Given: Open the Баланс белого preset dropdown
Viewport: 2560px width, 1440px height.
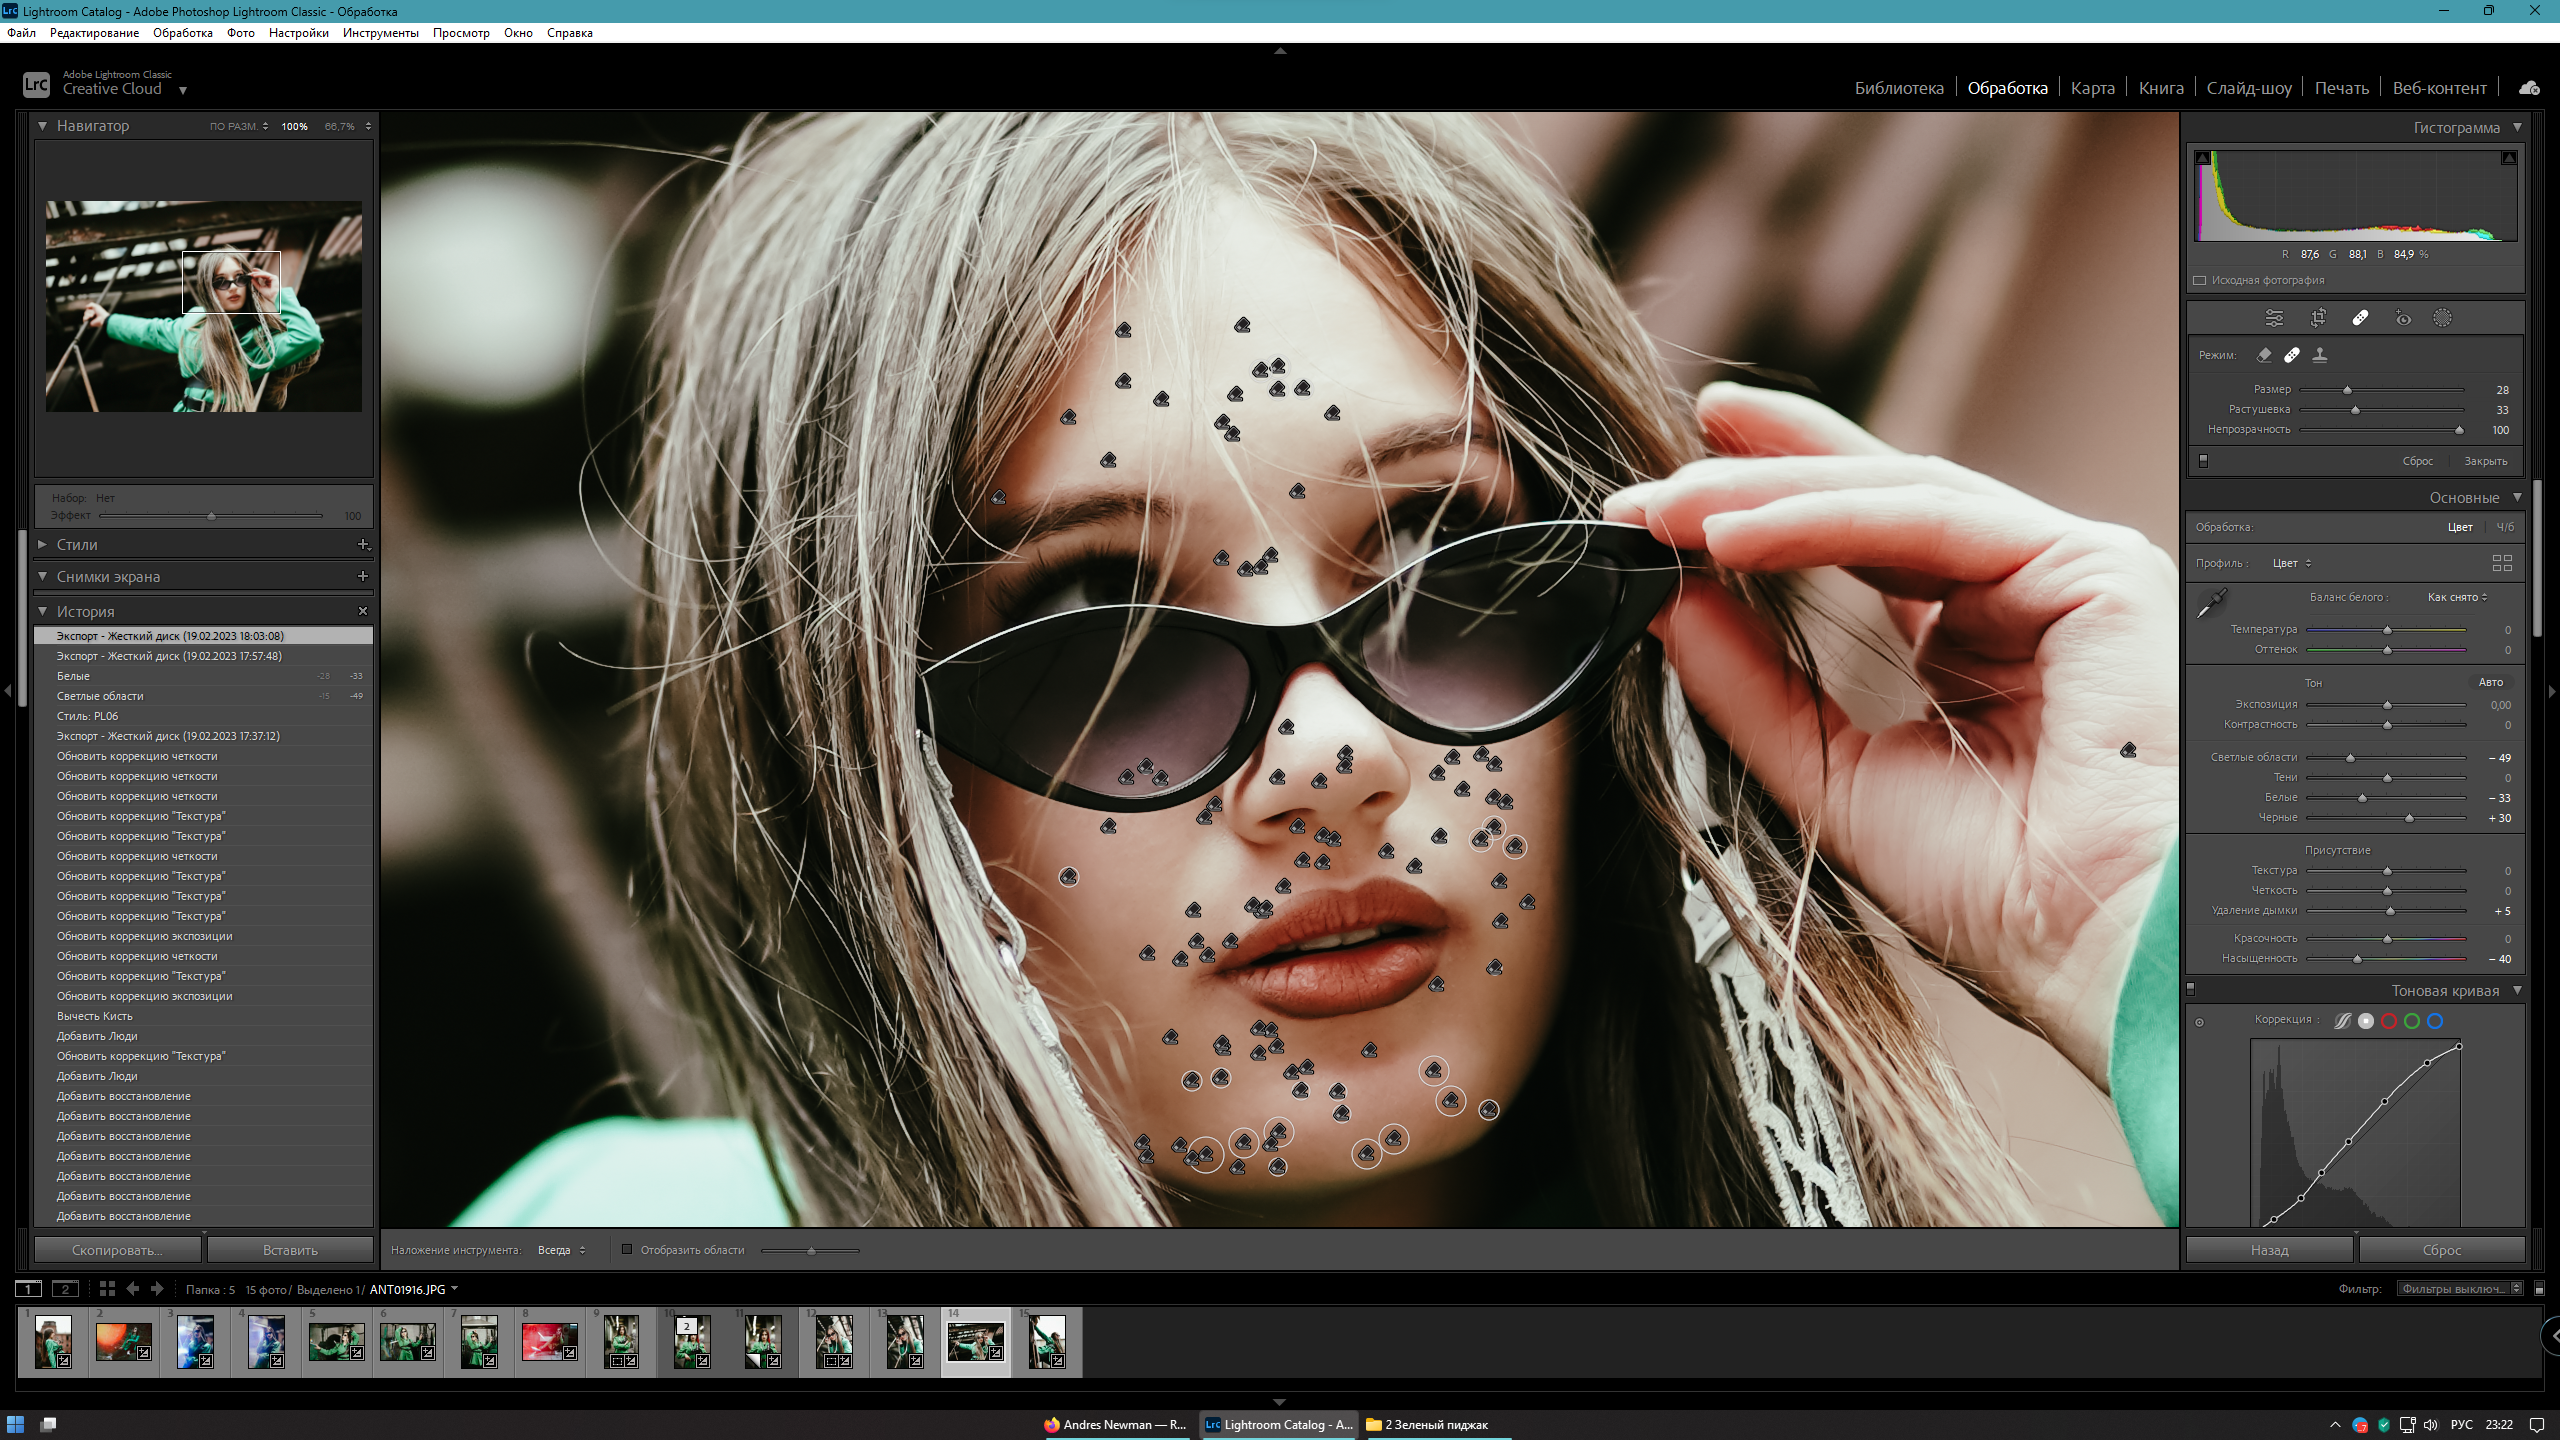Looking at the screenshot, I should pyautogui.click(x=2457, y=597).
